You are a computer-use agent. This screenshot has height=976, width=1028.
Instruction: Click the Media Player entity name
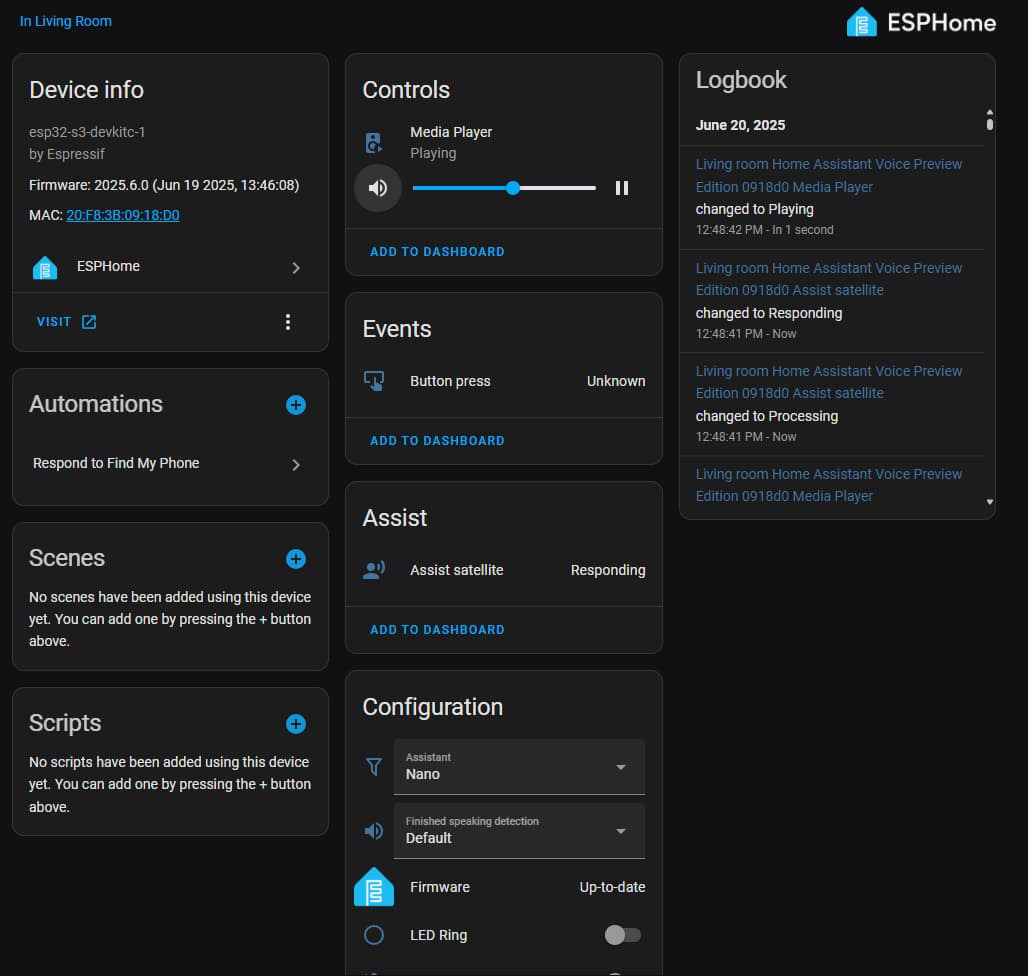click(451, 132)
